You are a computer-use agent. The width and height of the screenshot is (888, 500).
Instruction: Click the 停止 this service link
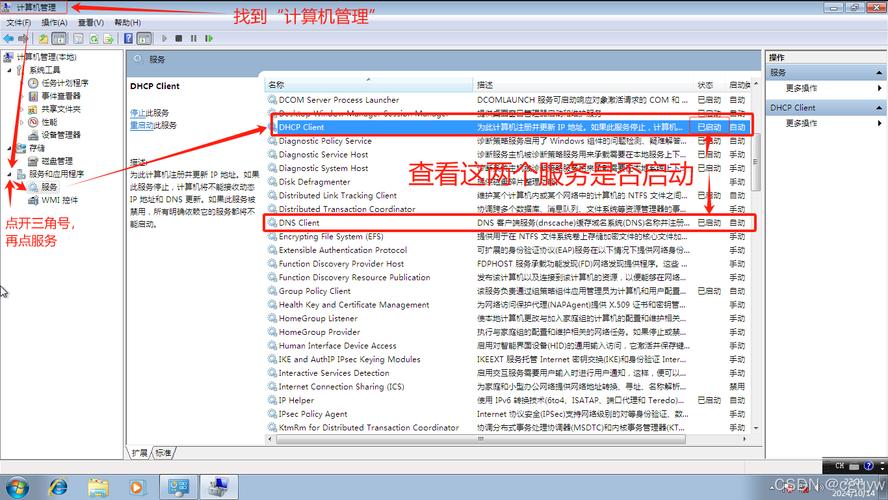138,113
